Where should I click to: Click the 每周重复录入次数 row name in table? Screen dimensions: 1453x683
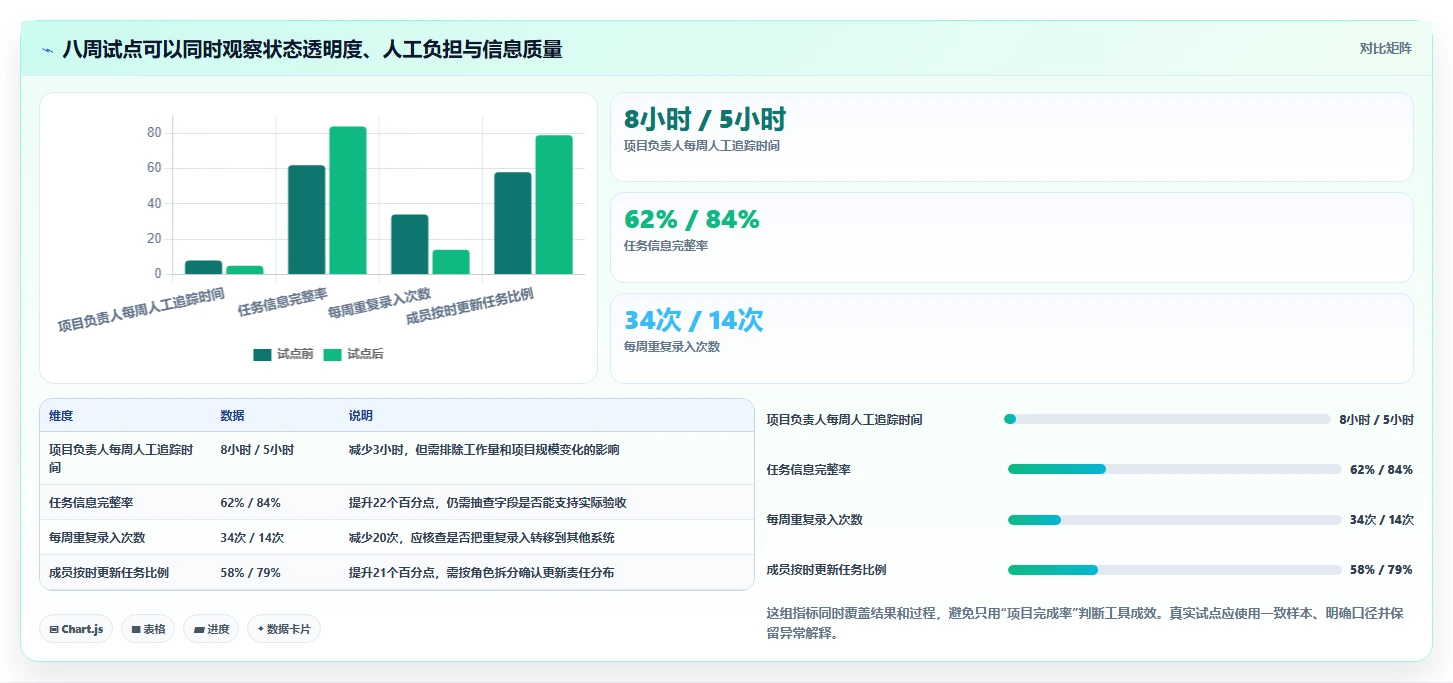click(x=97, y=538)
